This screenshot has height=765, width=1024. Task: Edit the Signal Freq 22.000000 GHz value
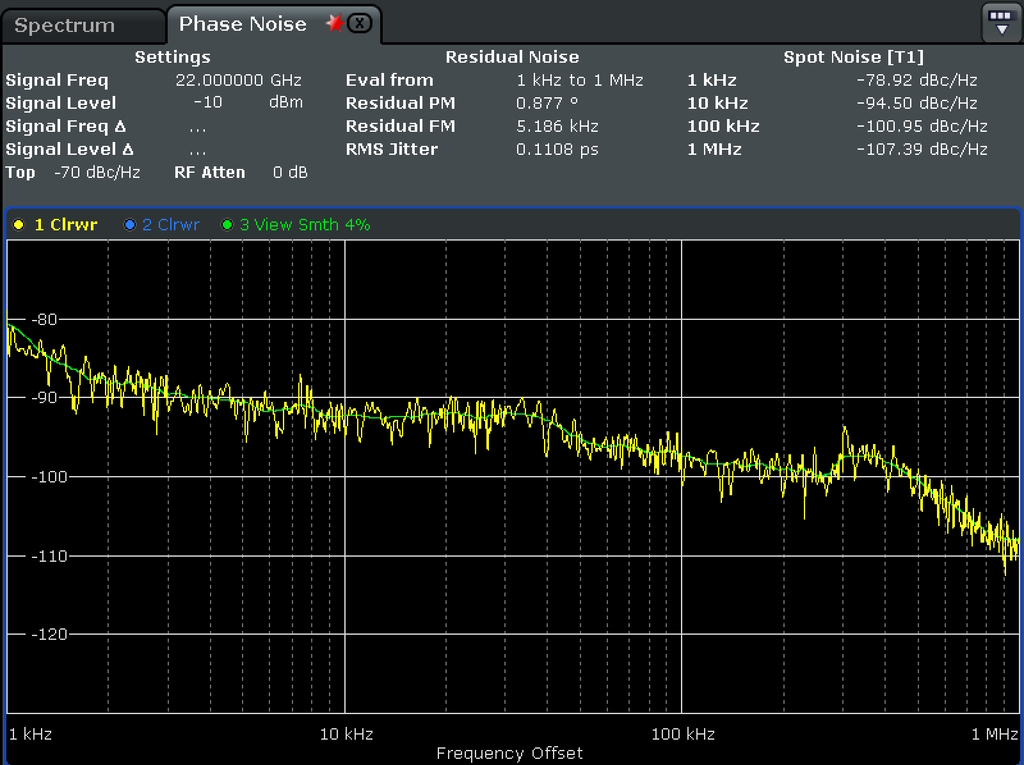[x=238, y=80]
